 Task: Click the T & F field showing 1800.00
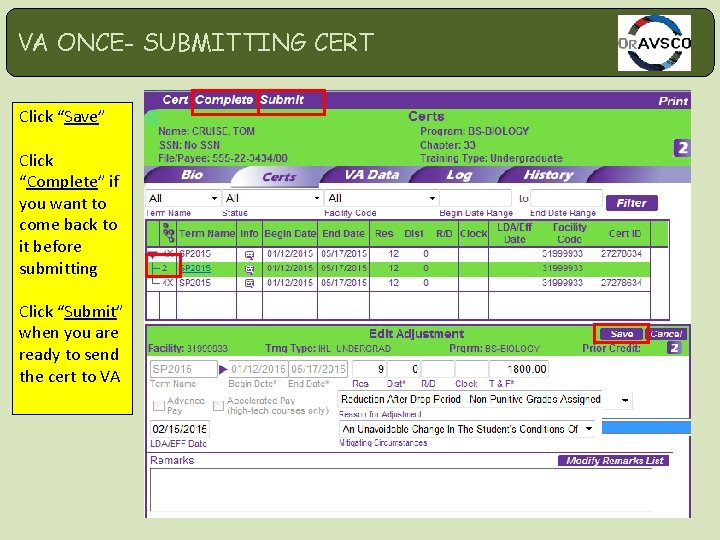519,369
